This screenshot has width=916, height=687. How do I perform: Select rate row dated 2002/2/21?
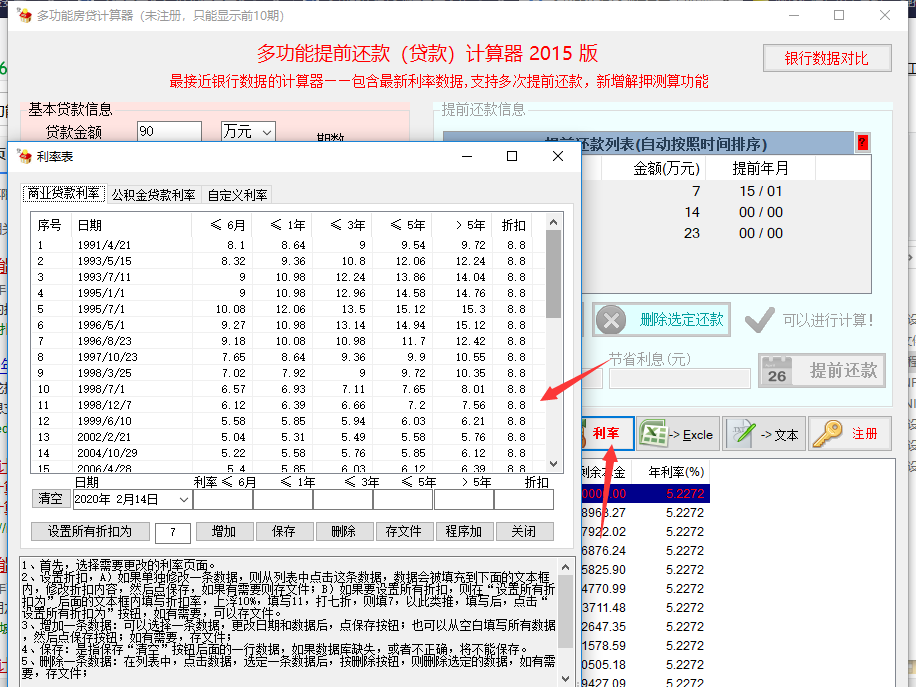click(x=288, y=437)
